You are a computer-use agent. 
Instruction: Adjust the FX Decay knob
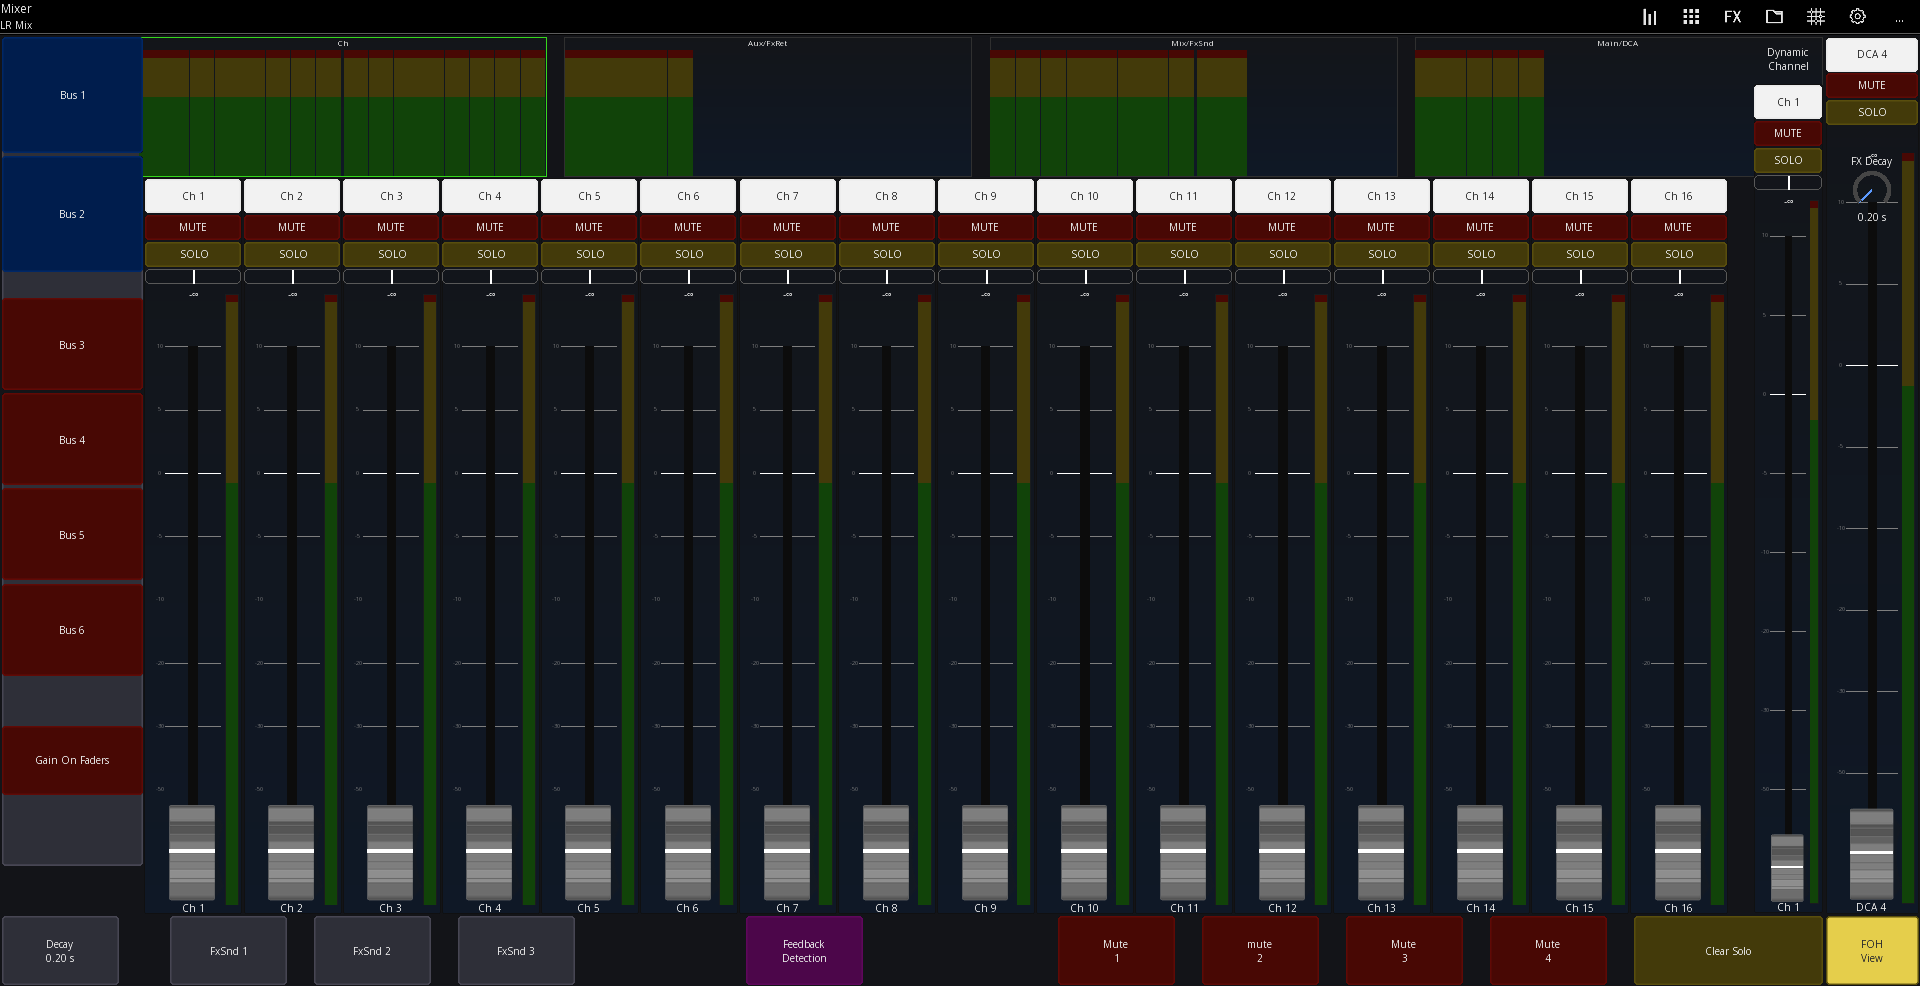coord(1871,189)
